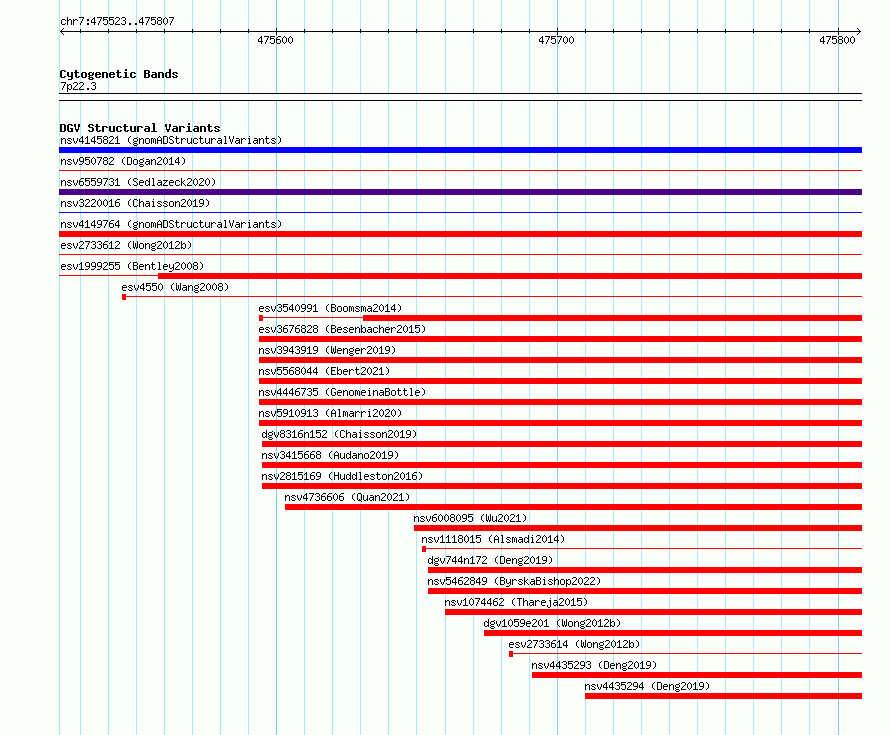
Task: Click the red bar under nsv4435294
Action: coord(724,696)
